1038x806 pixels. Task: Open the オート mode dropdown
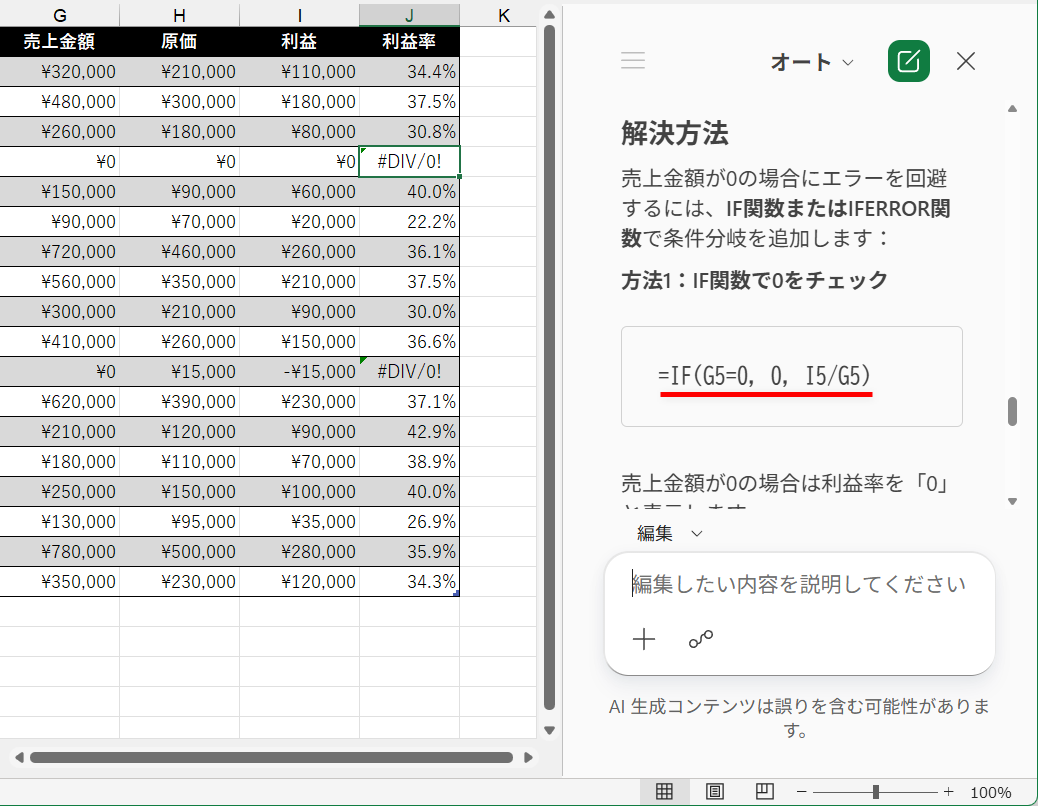[812, 62]
